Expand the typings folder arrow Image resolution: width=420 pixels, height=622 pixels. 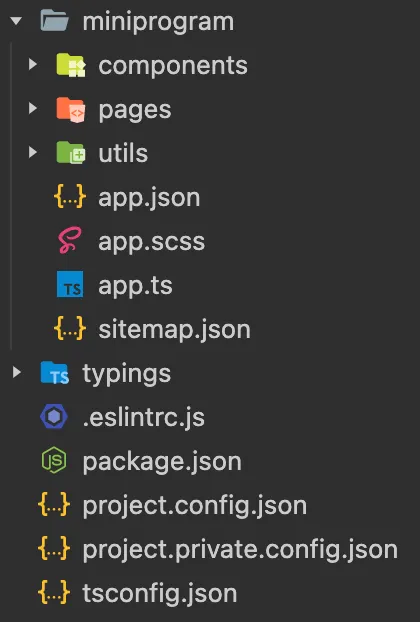pyautogui.click(x=17, y=372)
